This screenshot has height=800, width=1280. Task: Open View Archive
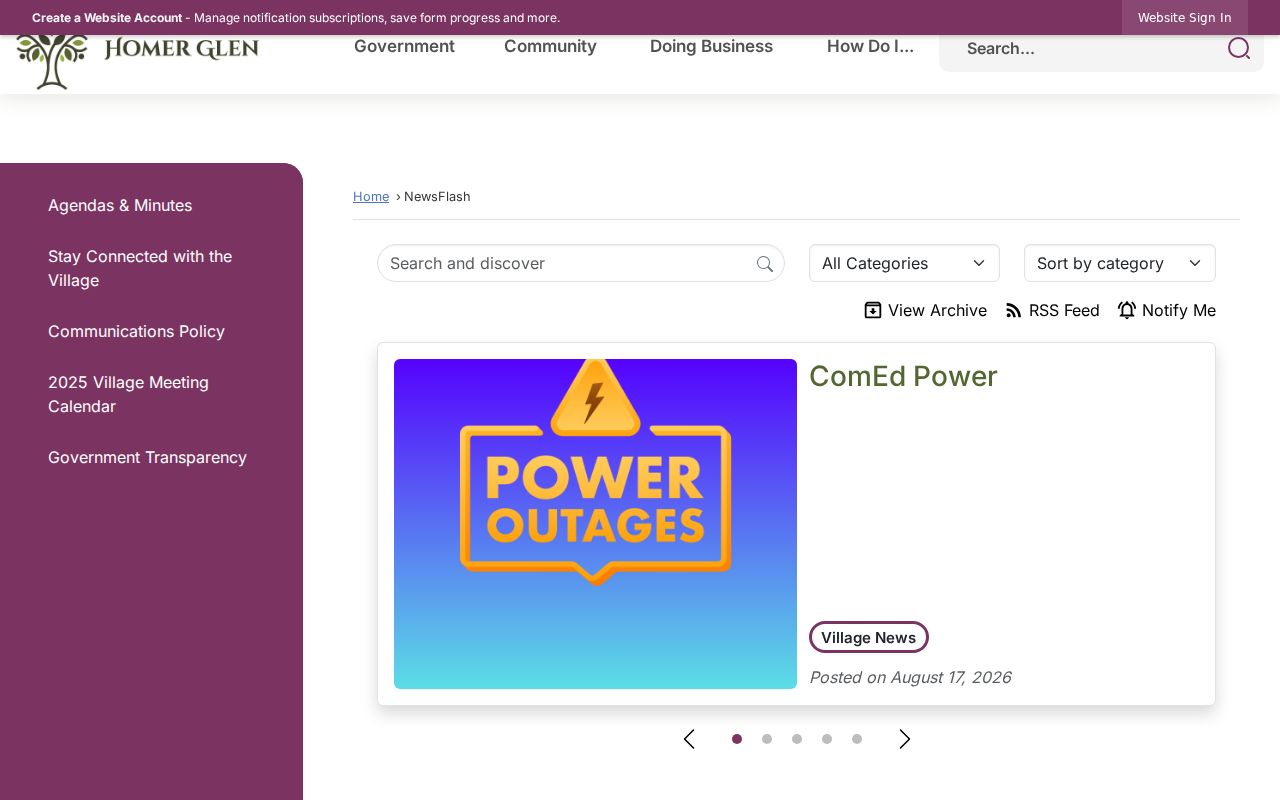click(x=925, y=310)
